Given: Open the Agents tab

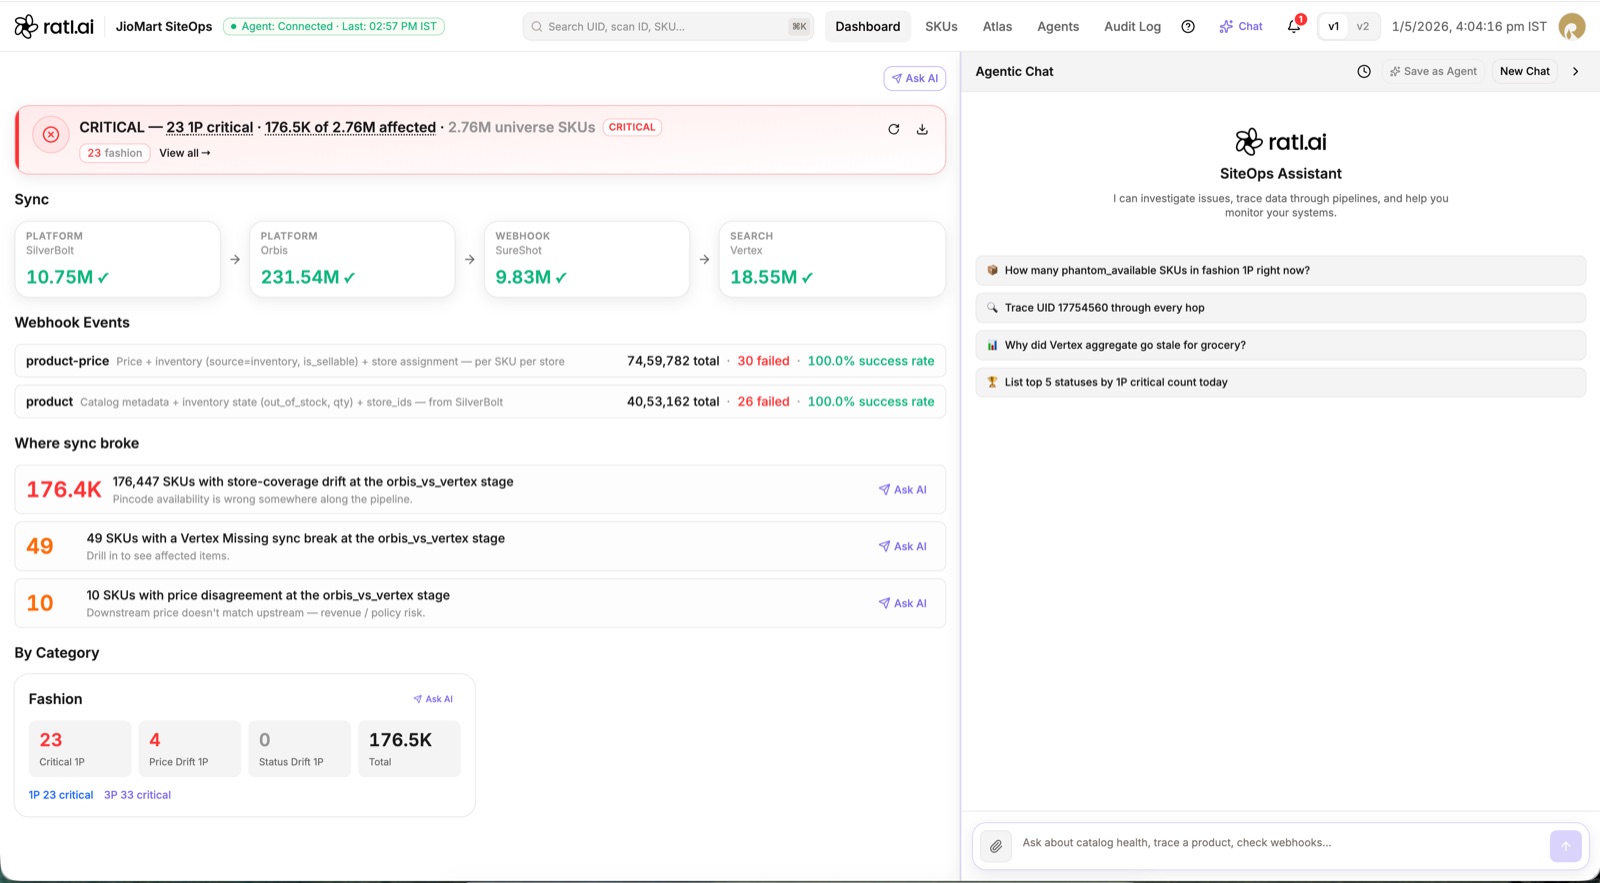Looking at the screenshot, I should click(1058, 27).
